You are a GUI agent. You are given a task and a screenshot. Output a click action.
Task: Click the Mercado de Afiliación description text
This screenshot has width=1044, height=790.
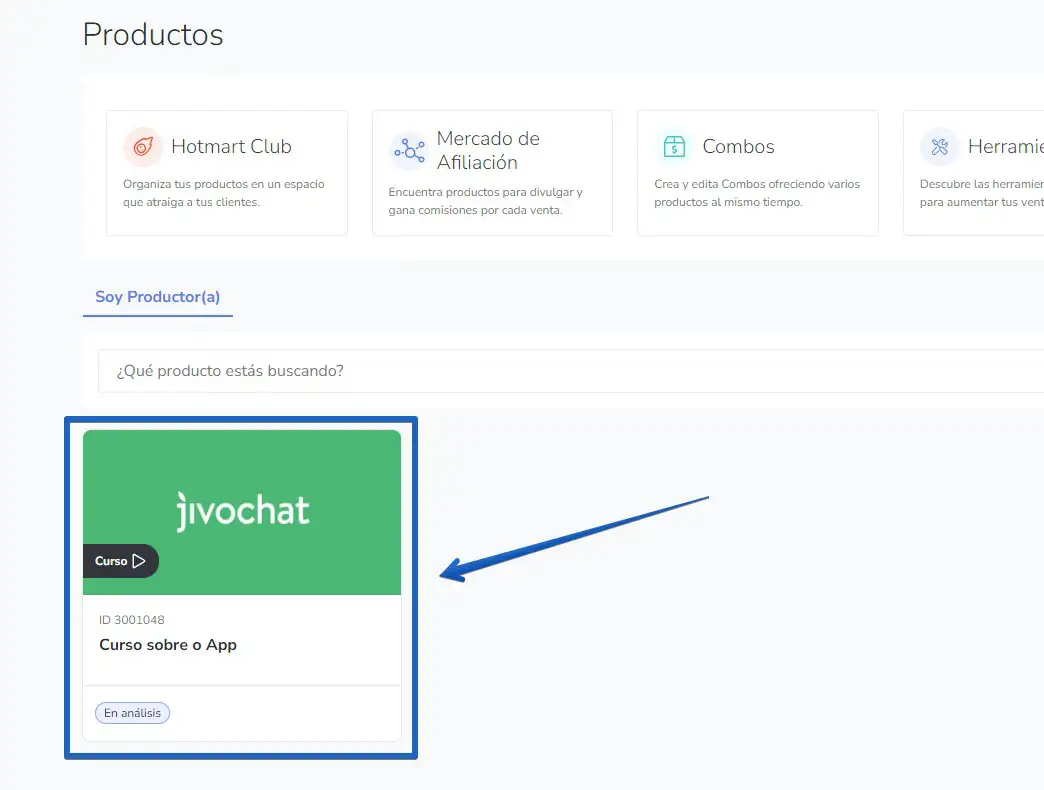pyautogui.click(x=485, y=201)
